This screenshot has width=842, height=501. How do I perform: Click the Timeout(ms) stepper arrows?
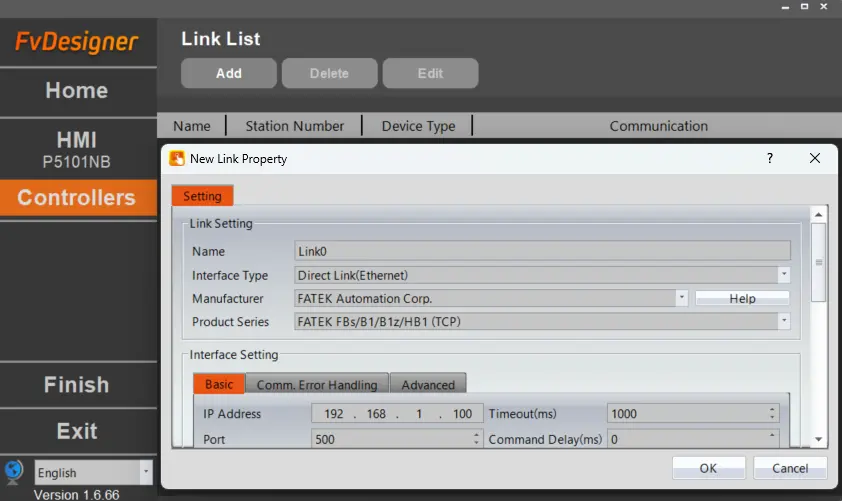(772, 414)
